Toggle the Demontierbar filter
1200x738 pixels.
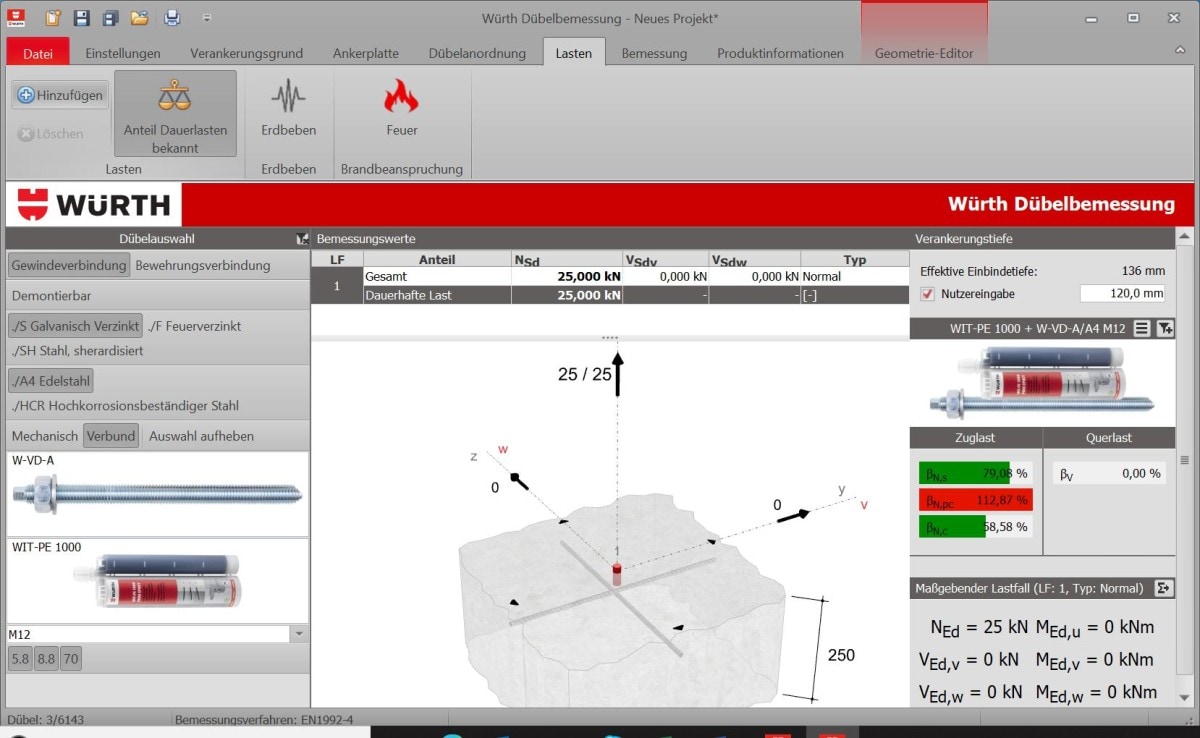point(51,296)
